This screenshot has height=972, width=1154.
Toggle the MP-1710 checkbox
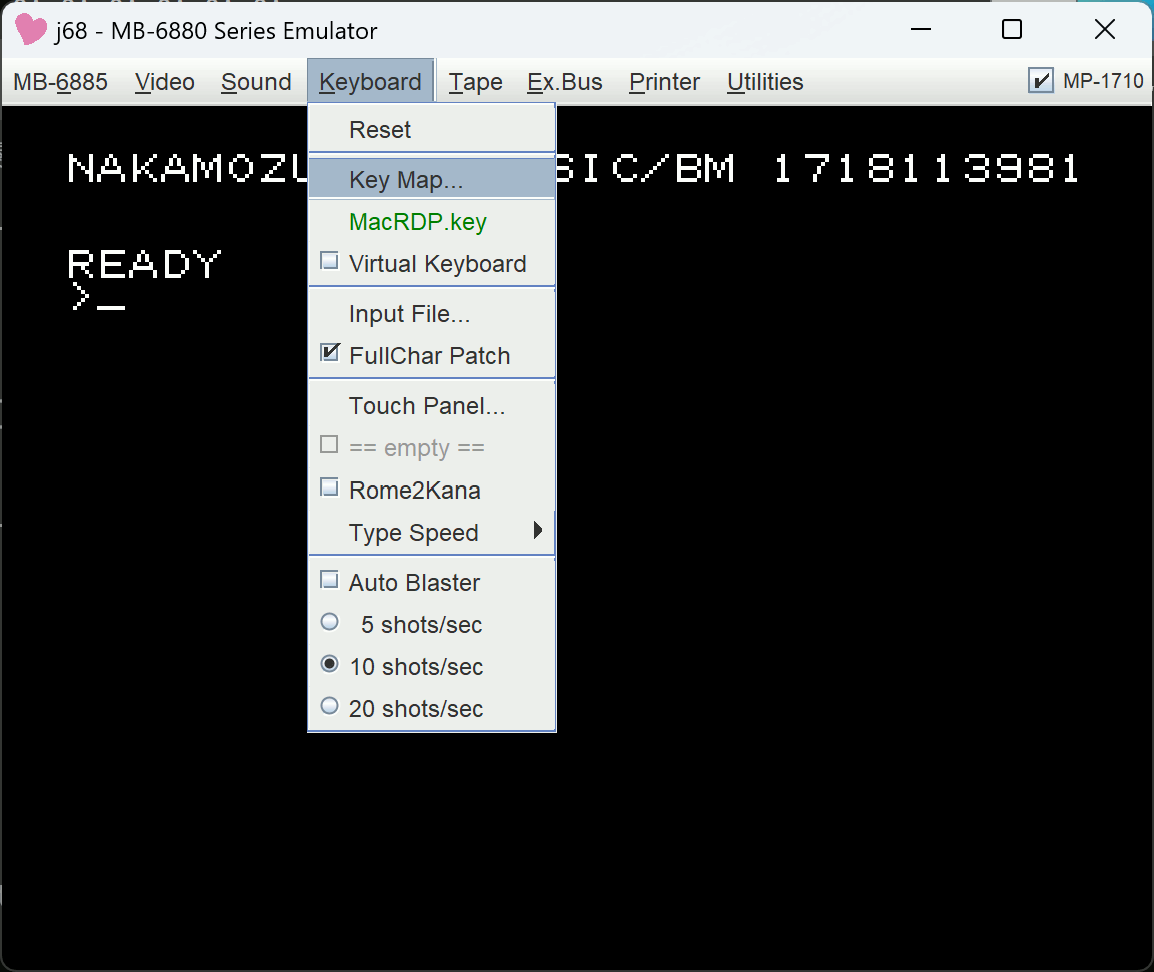click(x=1040, y=80)
